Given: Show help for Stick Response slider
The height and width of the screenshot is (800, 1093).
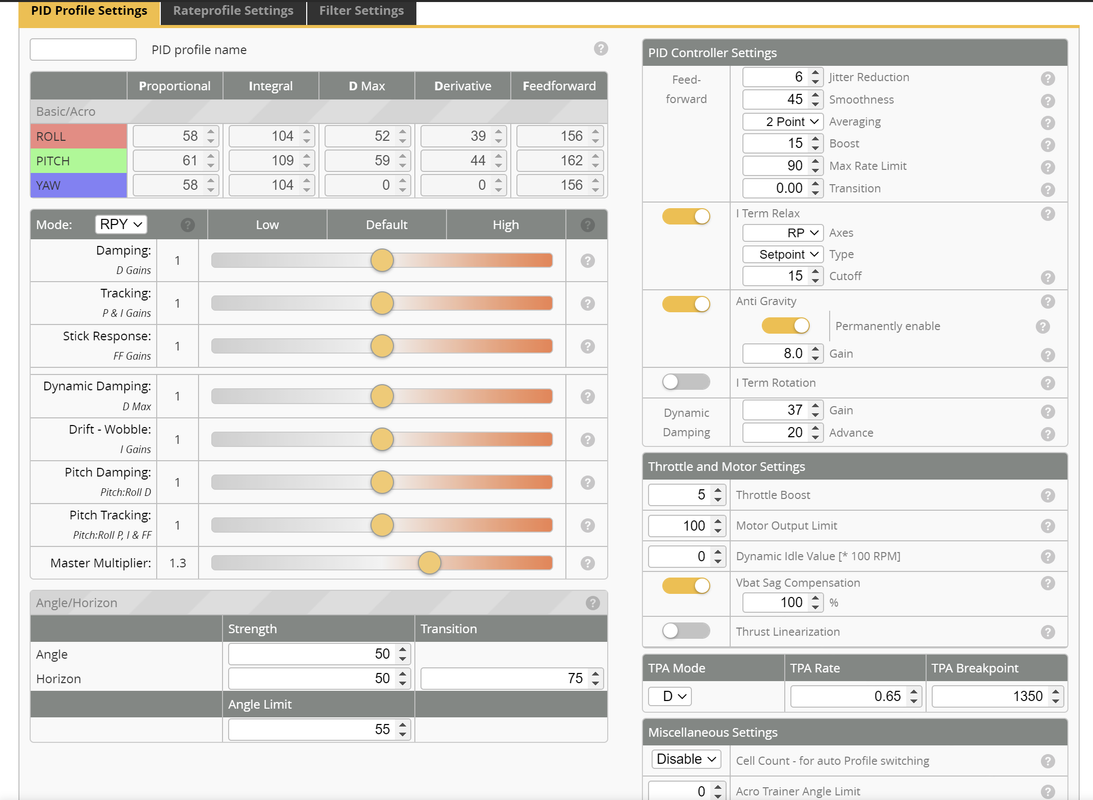Looking at the screenshot, I should (x=588, y=346).
